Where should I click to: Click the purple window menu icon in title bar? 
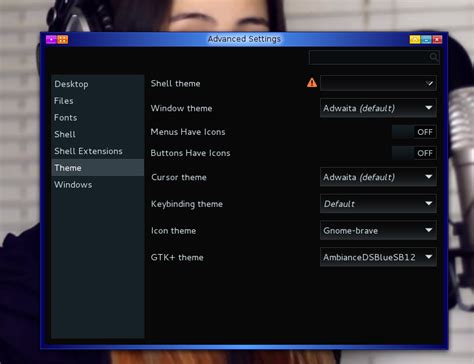click(51, 40)
